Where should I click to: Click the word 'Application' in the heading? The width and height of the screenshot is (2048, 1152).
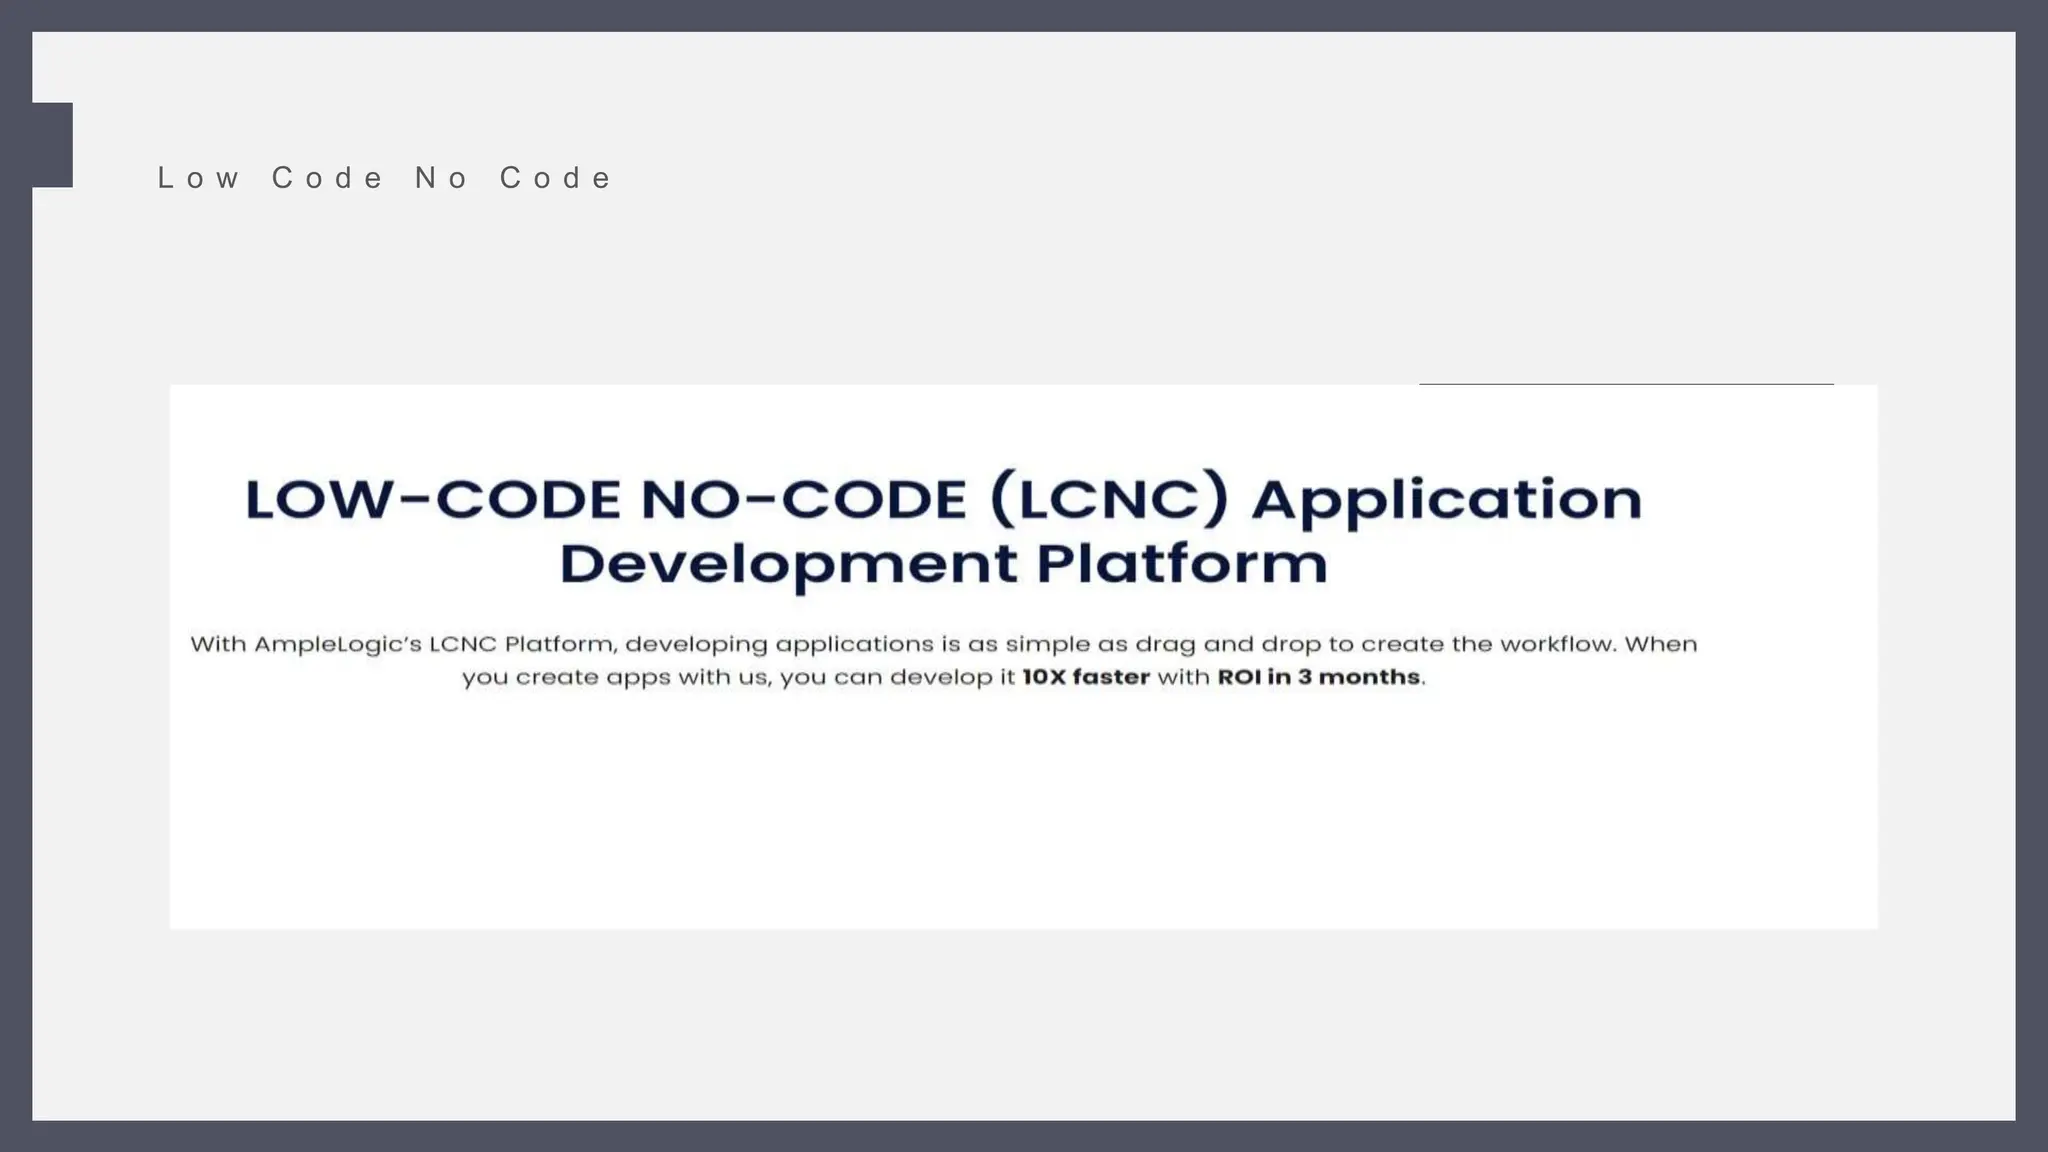[1446, 500]
